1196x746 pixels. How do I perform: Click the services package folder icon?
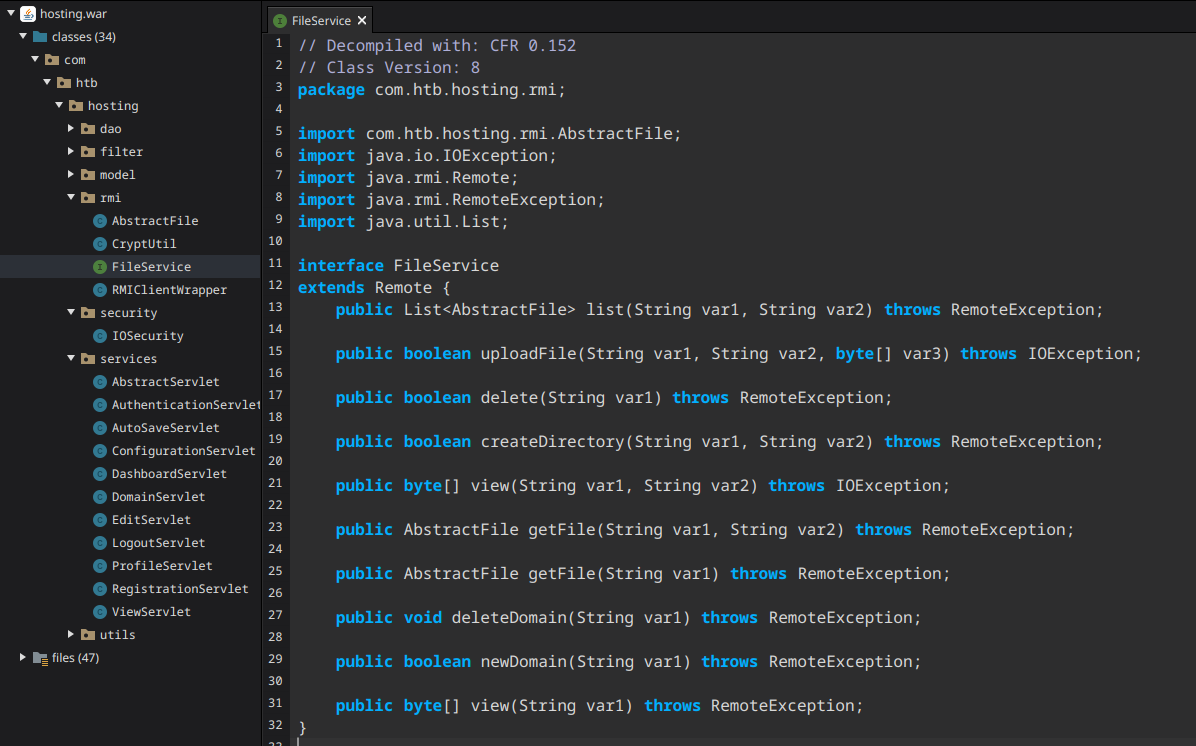click(88, 359)
